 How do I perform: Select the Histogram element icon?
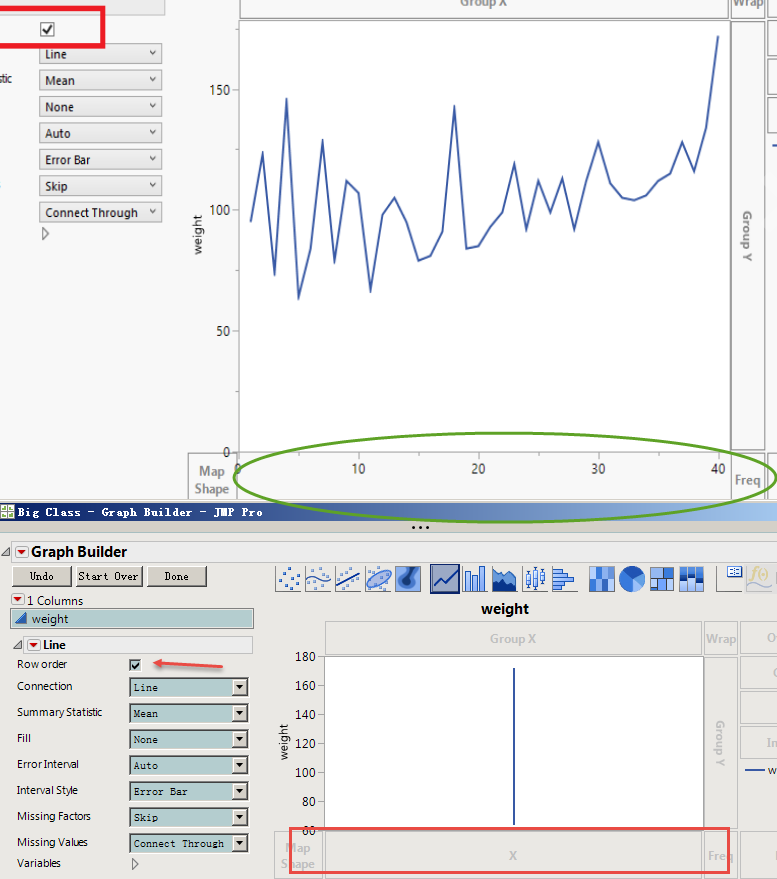tap(564, 579)
